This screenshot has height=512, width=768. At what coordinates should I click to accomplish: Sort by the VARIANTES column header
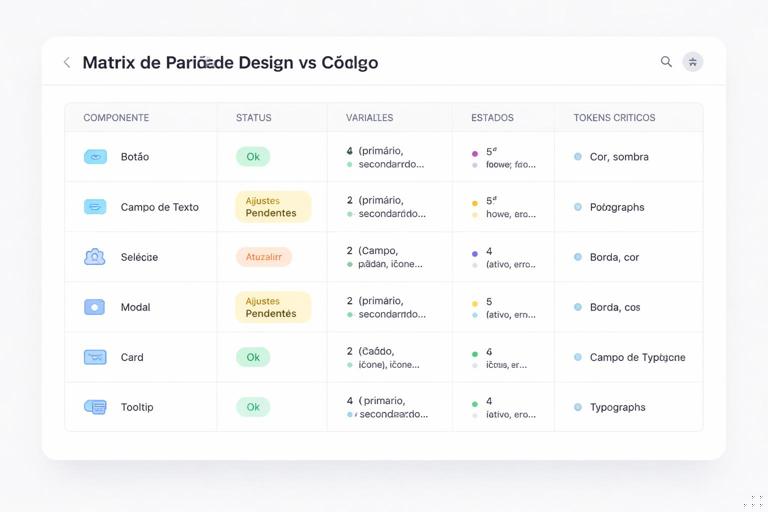369,118
